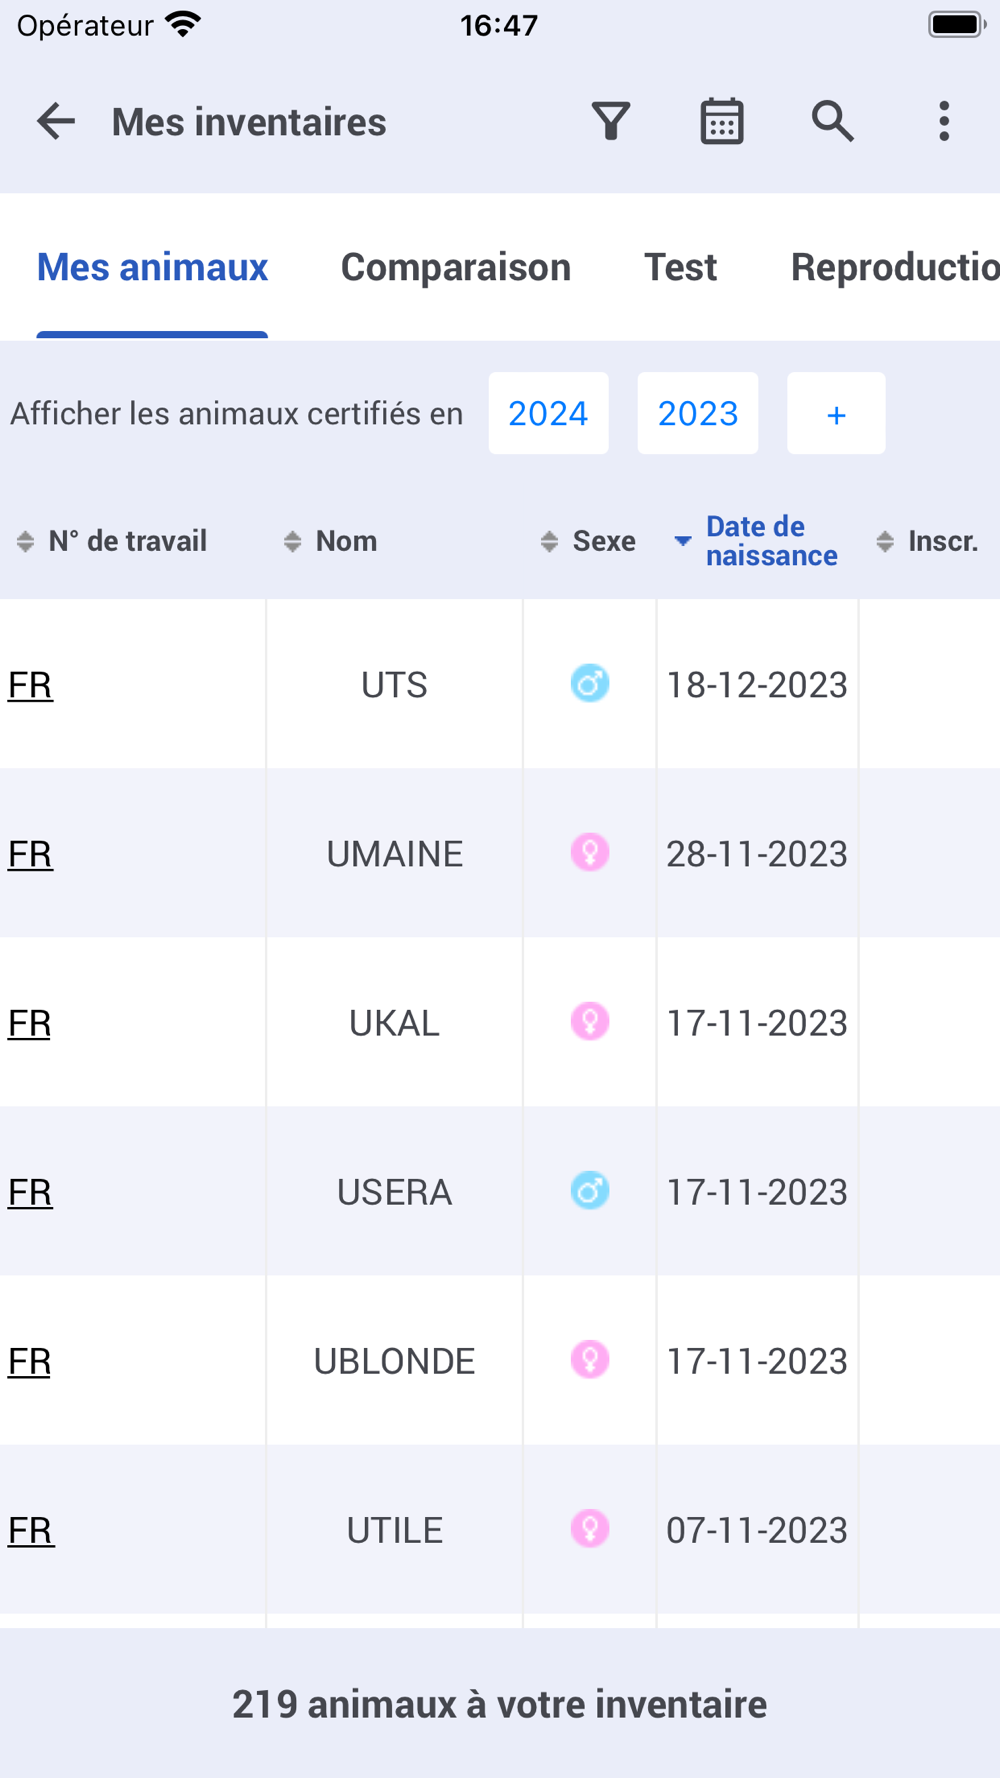Tap the search magnifier icon
Image resolution: width=1000 pixels, height=1778 pixels.
coord(832,122)
